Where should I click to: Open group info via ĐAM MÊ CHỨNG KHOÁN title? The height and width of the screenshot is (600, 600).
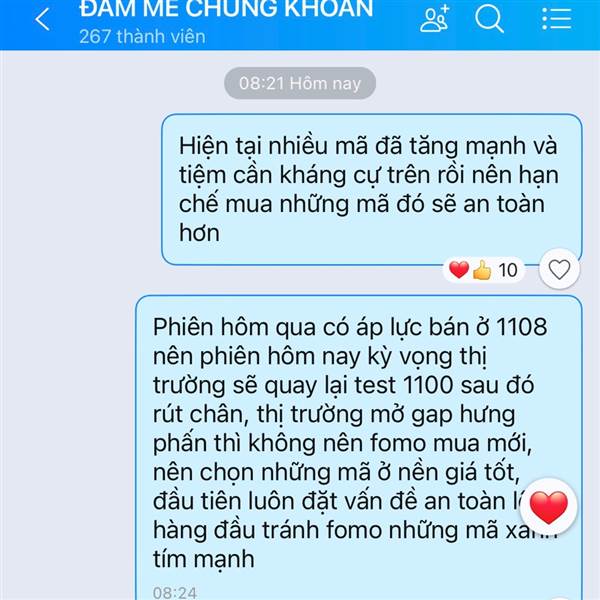(x=226, y=8)
